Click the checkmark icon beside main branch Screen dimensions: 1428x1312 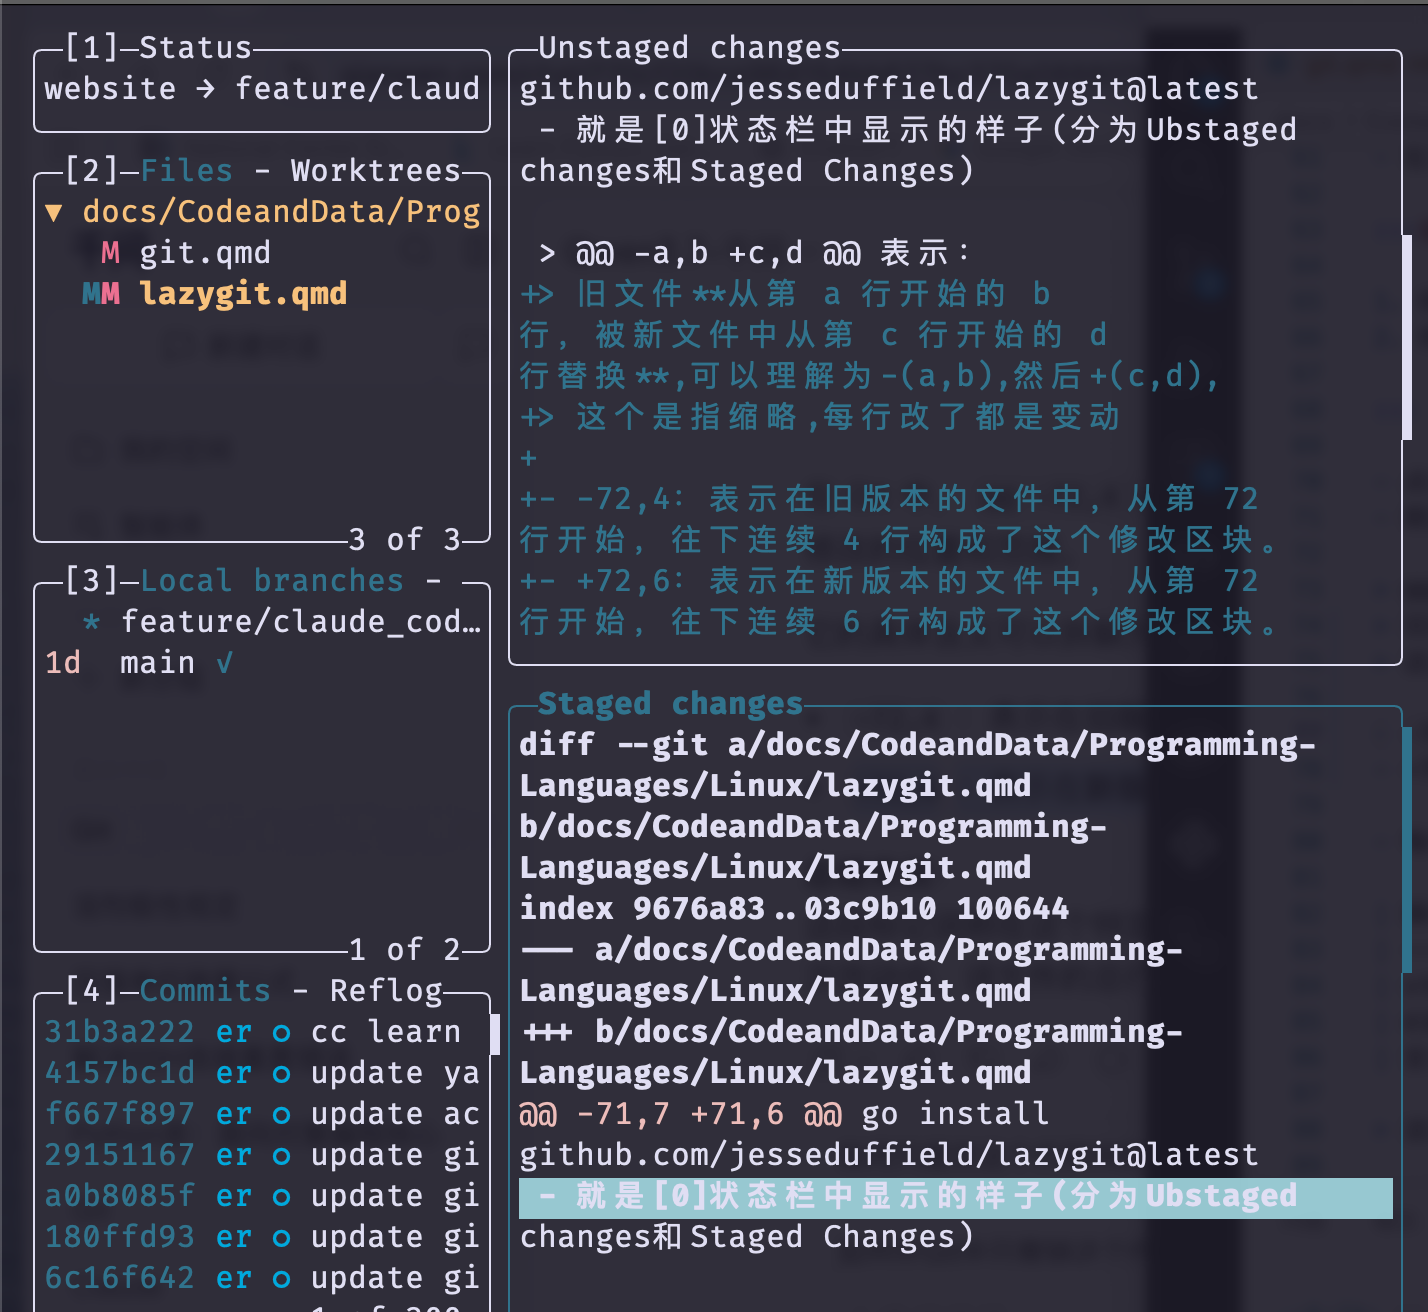[x=225, y=663]
